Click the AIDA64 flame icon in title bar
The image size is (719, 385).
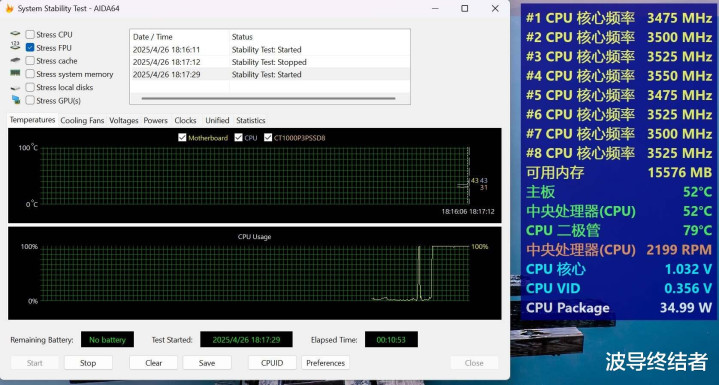9,8
